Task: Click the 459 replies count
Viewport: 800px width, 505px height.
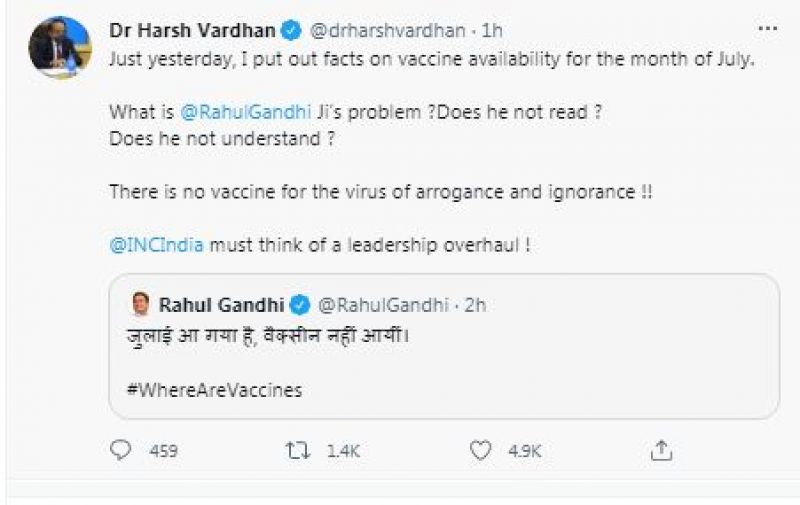Action: [163, 452]
